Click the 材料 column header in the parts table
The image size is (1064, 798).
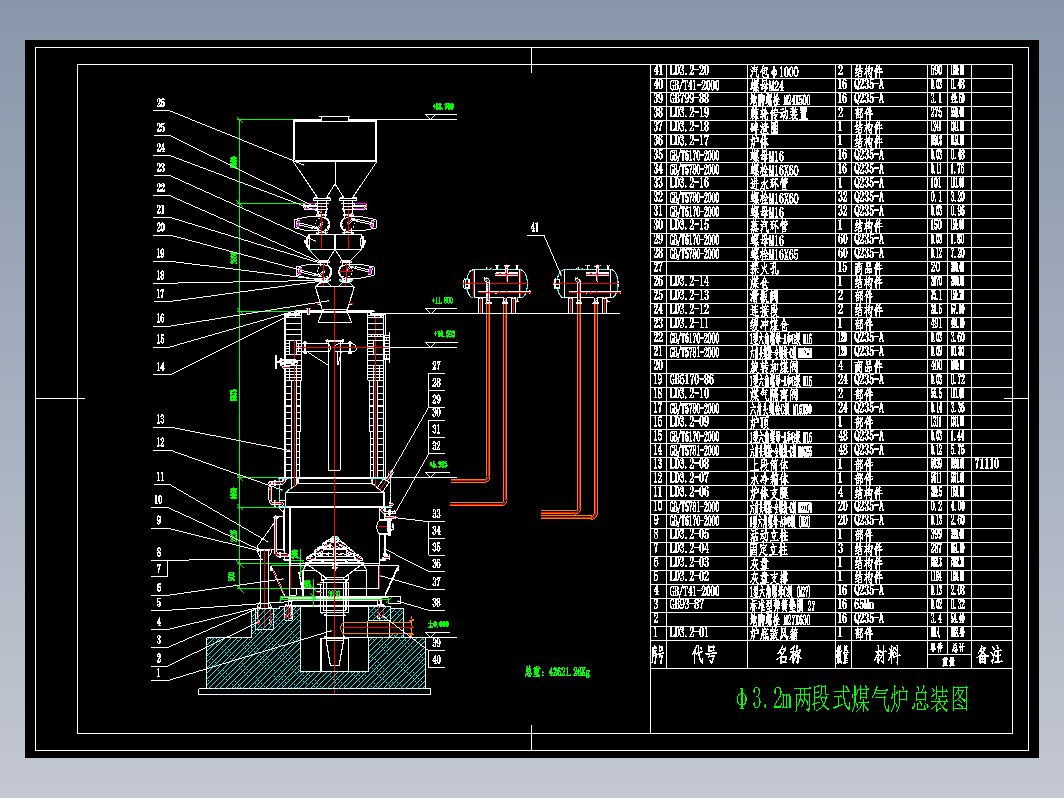886,655
